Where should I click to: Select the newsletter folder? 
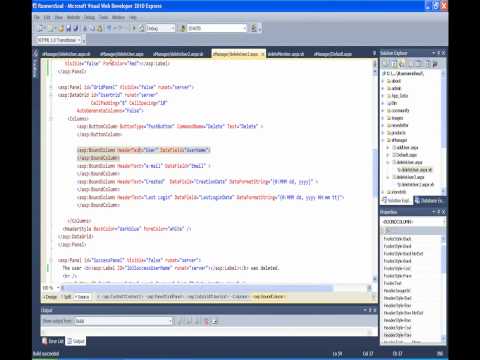click(x=398, y=125)
